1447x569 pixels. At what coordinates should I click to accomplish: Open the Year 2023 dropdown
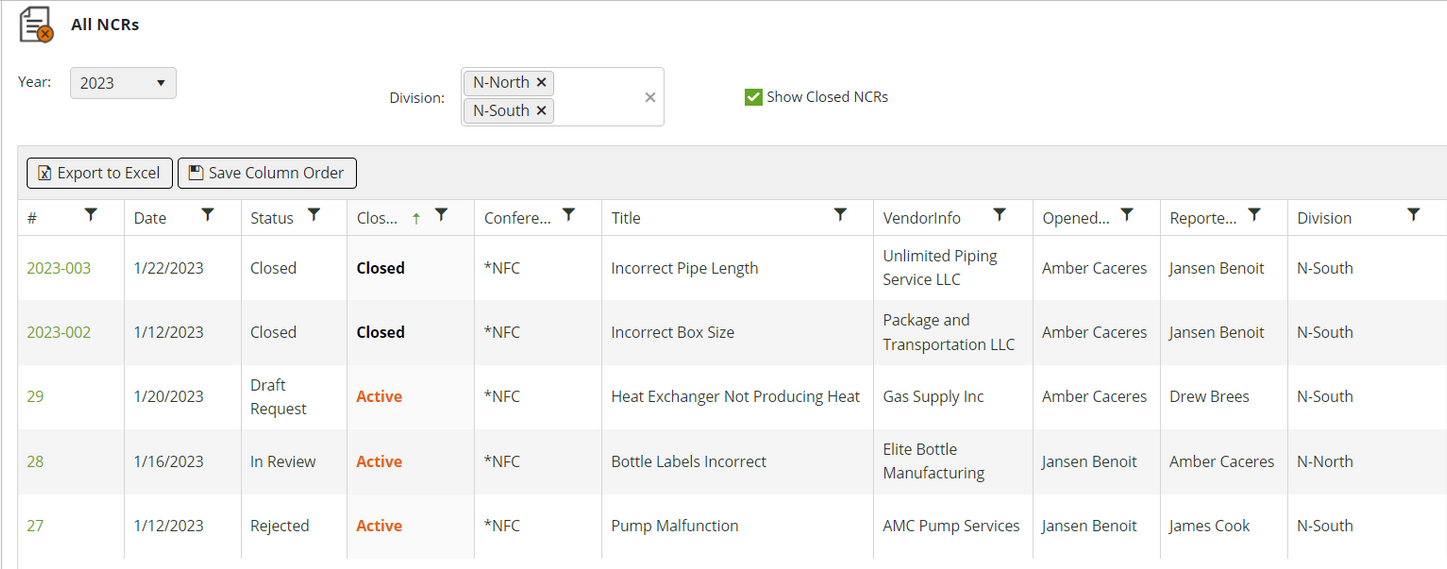click(123, 83)
